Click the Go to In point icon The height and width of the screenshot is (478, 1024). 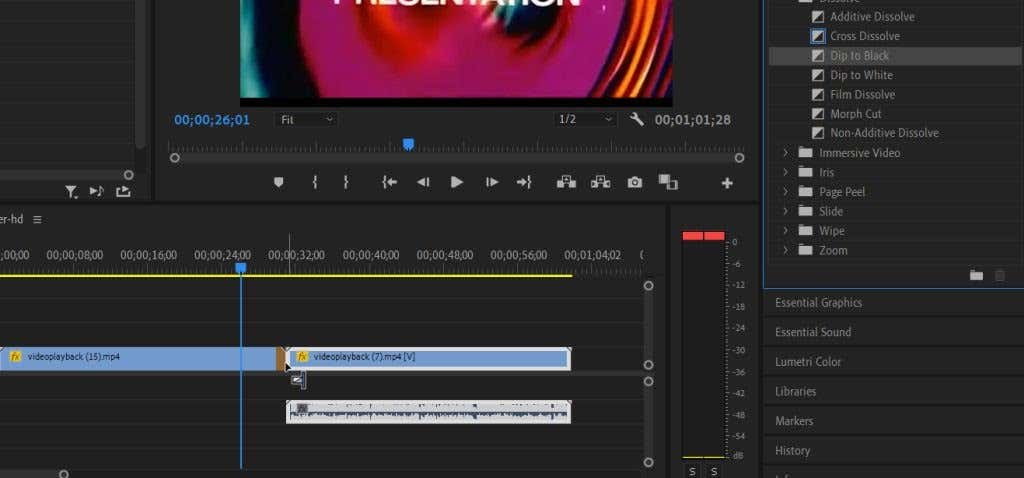click(389, 182)
